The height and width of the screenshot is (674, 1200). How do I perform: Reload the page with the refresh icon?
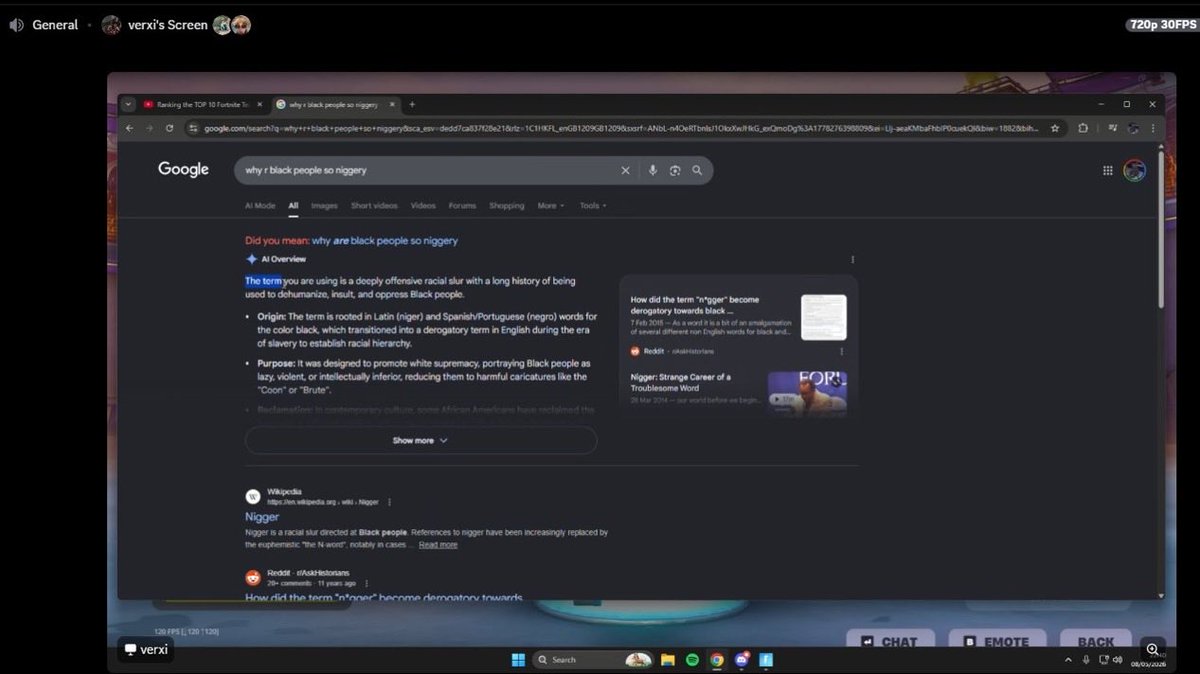point(169,128)
